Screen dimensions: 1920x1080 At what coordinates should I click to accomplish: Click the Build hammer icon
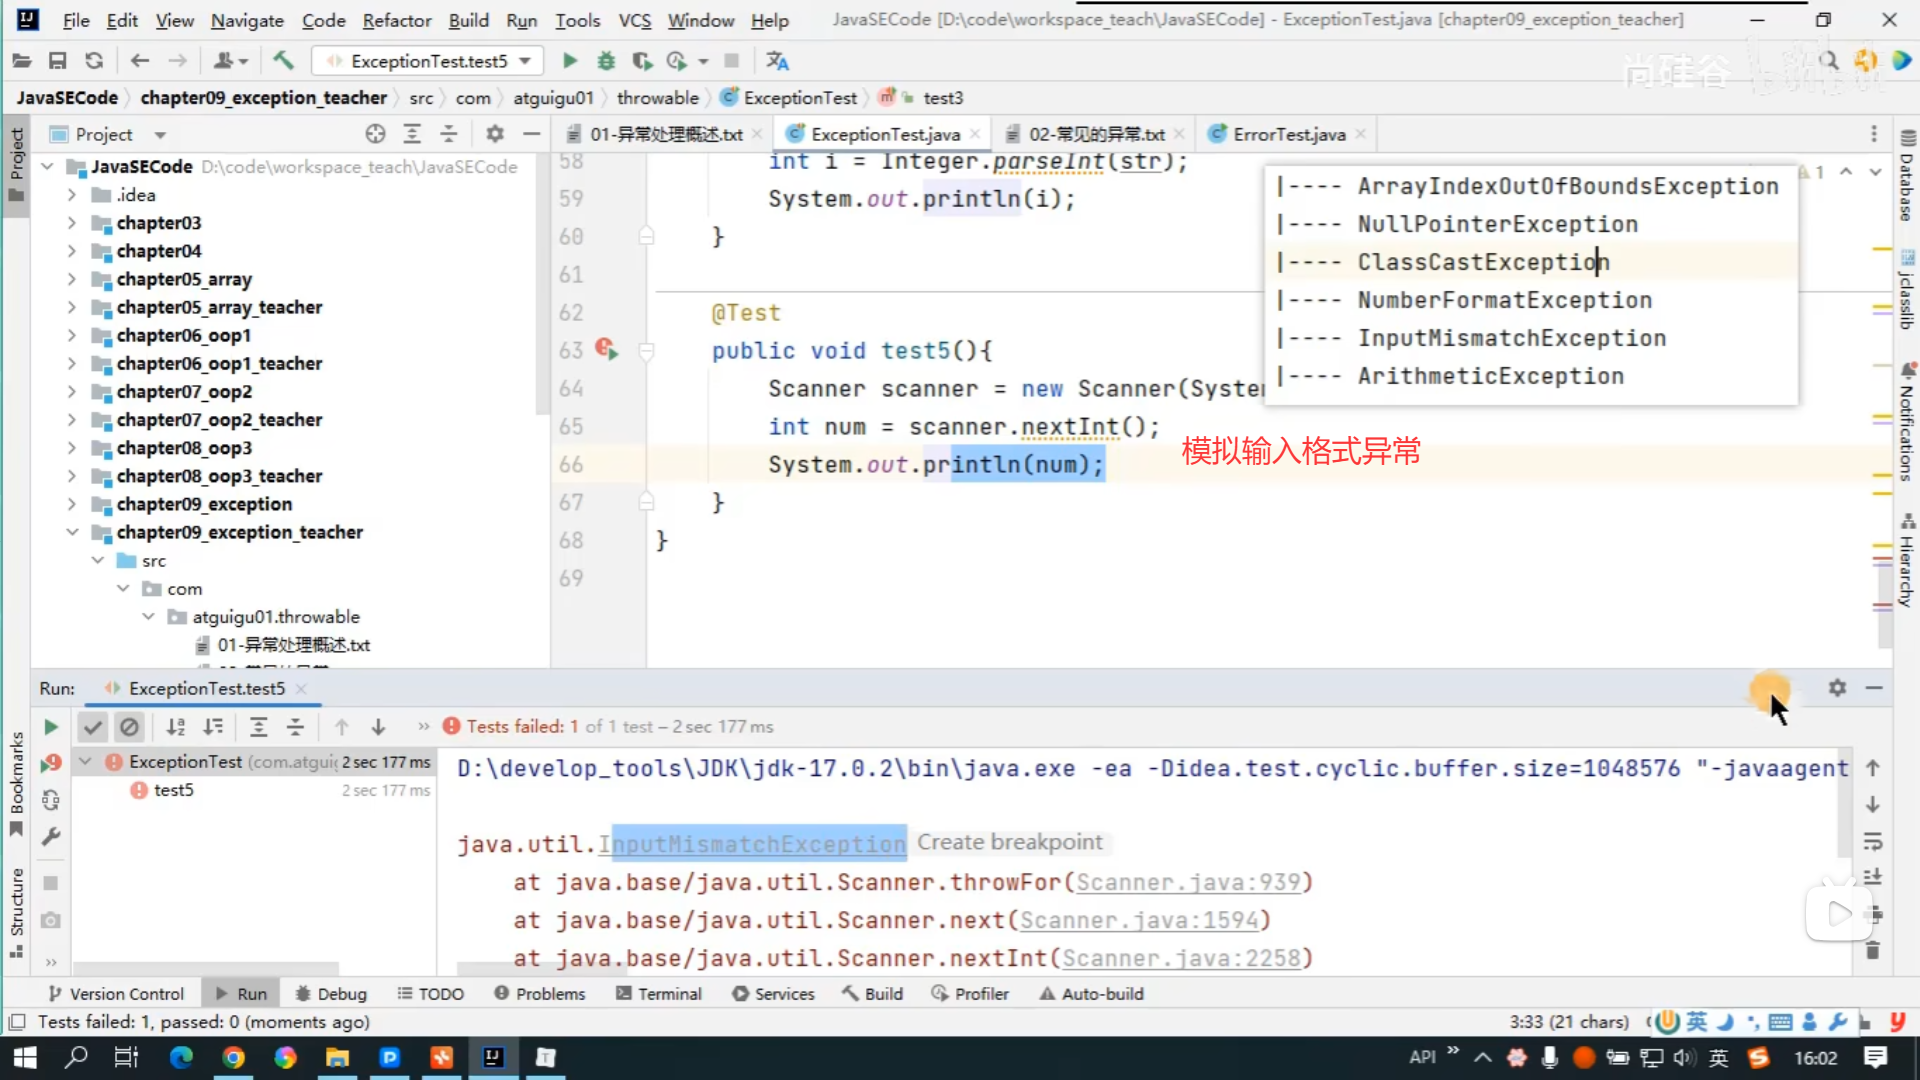pyautogui.click(x=284, y=61)
